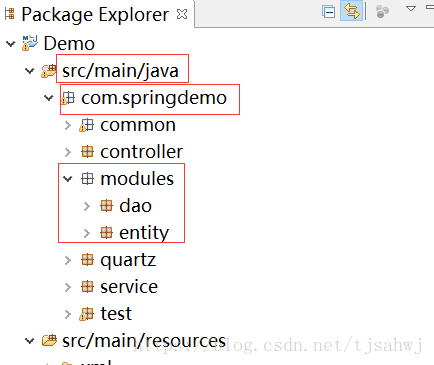Click the quartz package icon

(87, 260)
